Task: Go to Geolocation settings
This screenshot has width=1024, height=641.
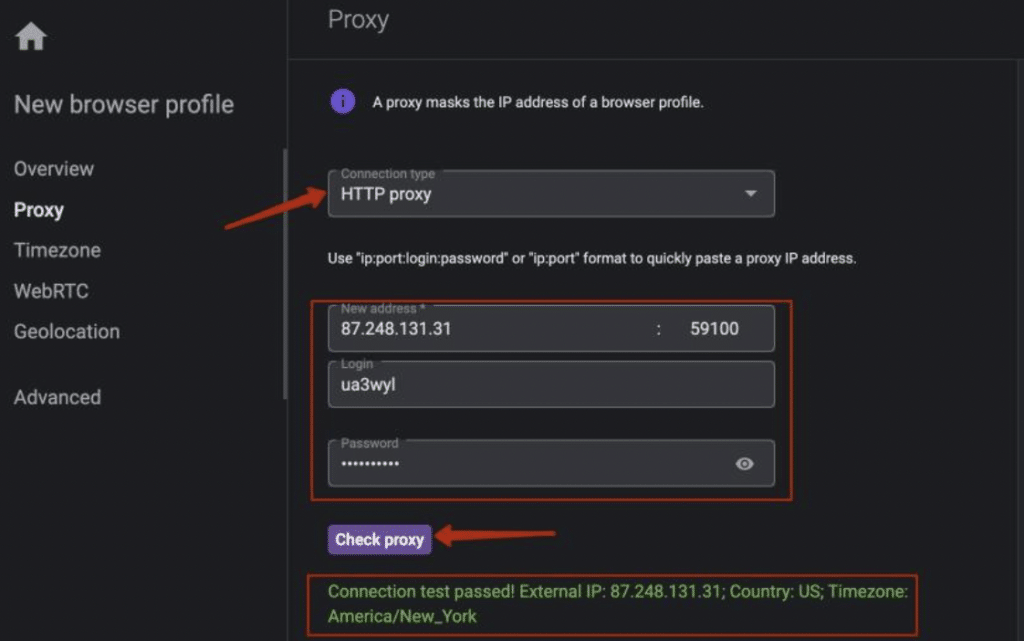Action: [x=67, y=332]
